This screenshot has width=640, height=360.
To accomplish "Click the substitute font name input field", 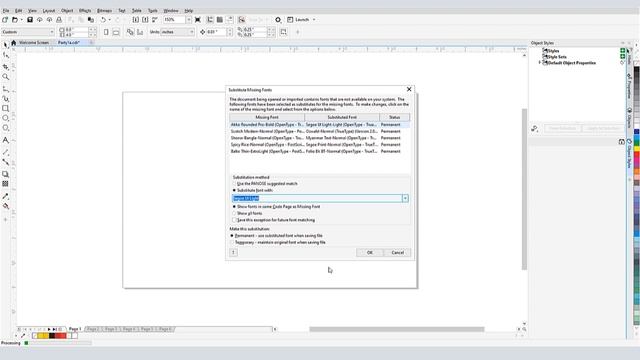I will pyautogui.click(x=317, y=198).
